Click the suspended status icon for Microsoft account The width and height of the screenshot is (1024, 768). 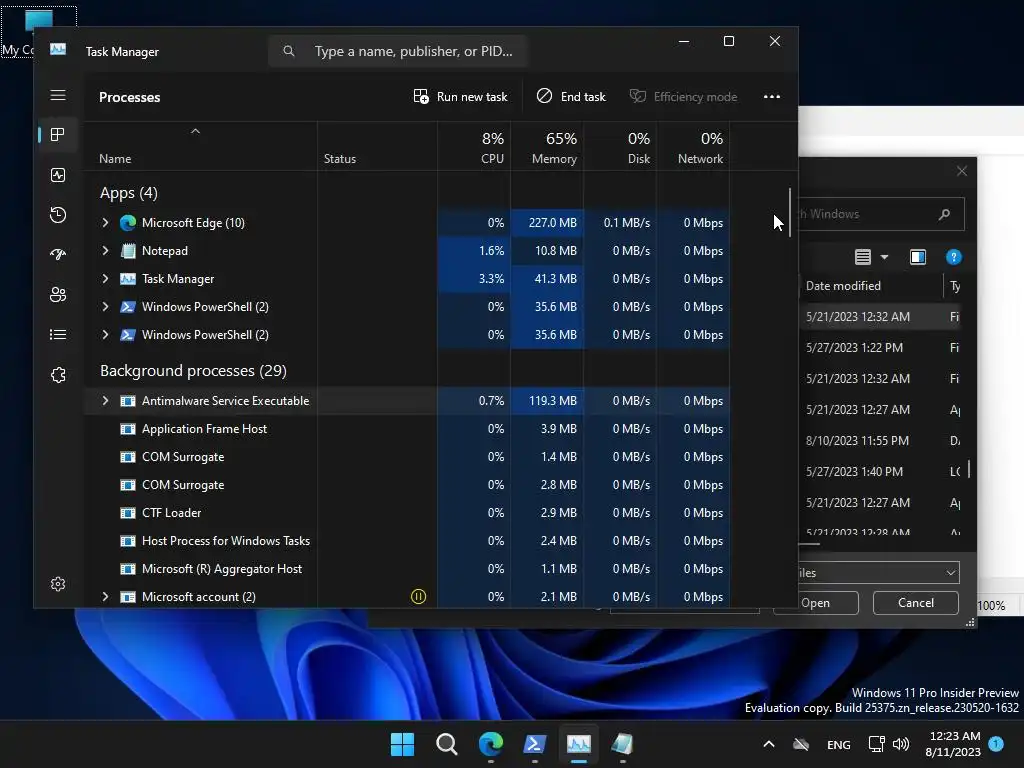pyautogui.click(x=419, y=596)
